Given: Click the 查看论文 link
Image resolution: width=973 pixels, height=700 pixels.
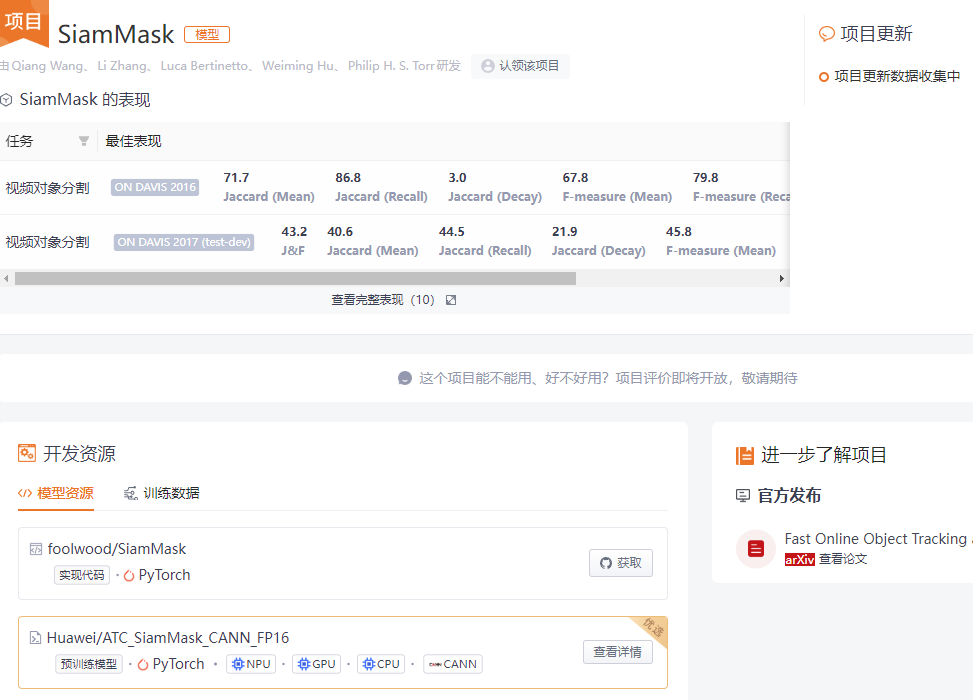Looking at the screenshot, I should pos(843,559).
